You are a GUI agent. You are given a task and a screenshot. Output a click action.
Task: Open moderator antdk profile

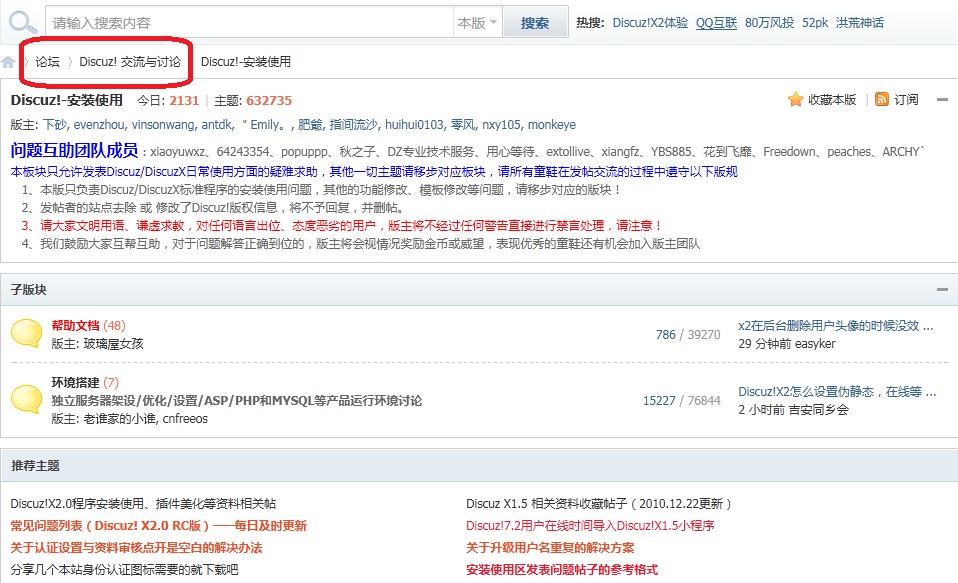pyautogui.click(x=217, y=125)
